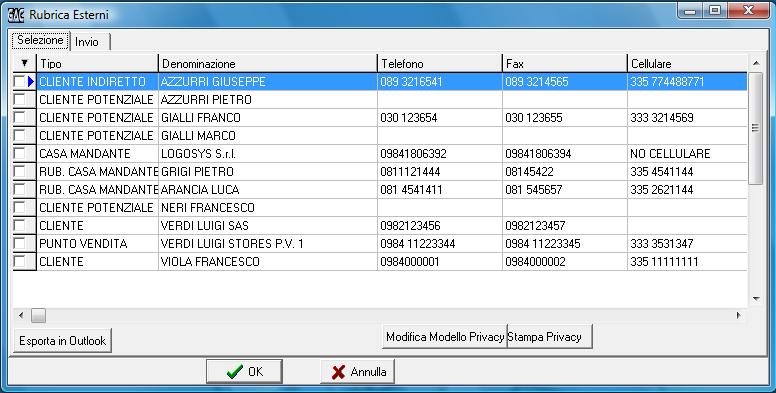Click the Stampa Privacy button
The height and width of the screenshot is (393, 776).
click(x=549, y=337)
